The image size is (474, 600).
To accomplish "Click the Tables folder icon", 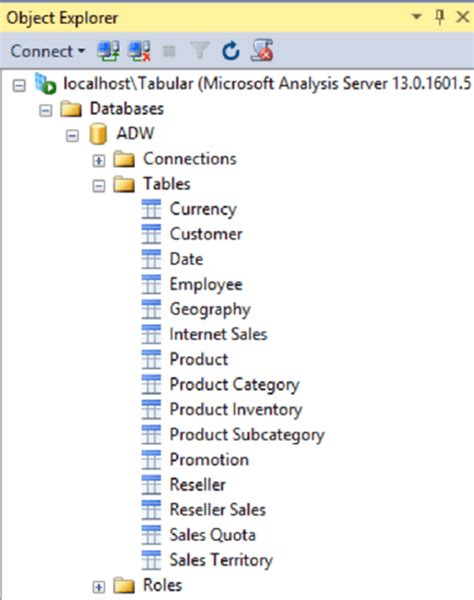I will click(x=124, y=184).
